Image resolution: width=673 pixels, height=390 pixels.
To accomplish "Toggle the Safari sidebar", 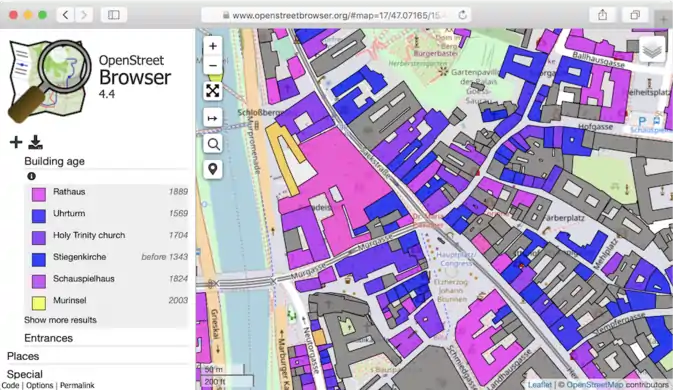I will (x=113, y=15).
